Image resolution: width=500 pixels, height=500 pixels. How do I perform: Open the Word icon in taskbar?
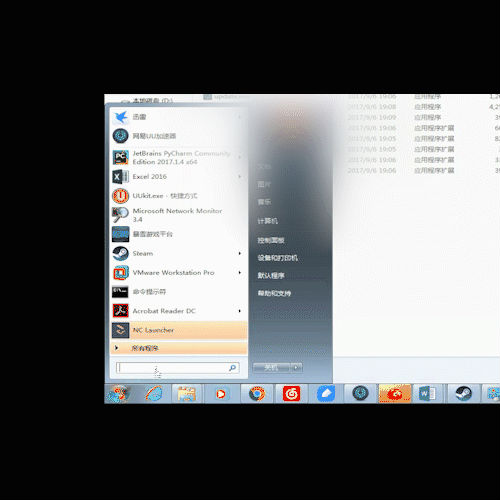tap(428, 394)
